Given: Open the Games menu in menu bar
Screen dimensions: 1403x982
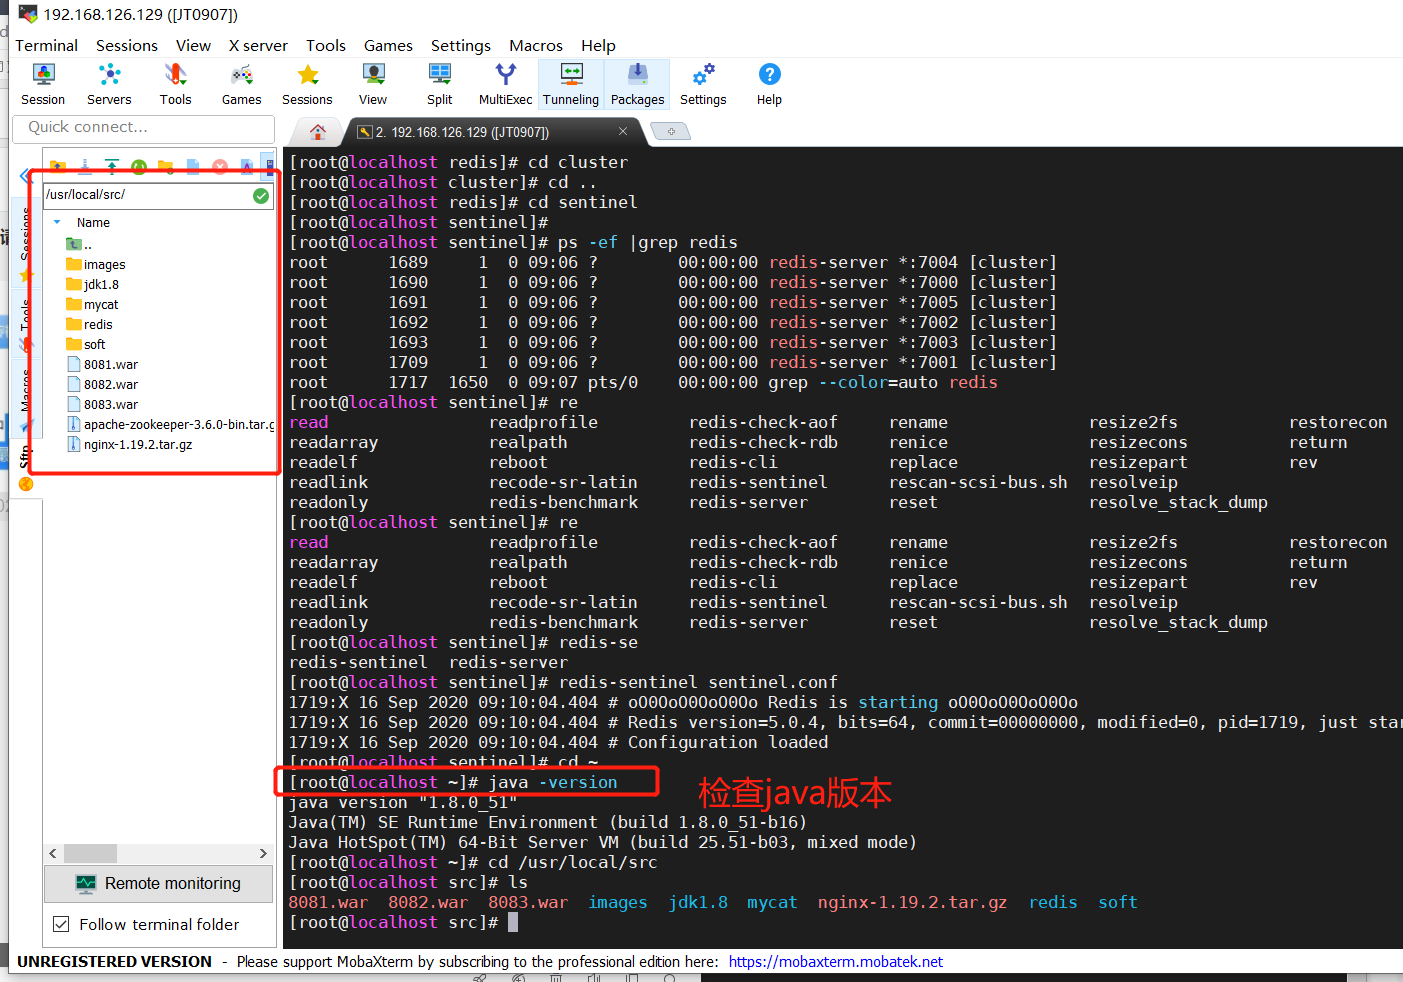Looking at the screenshot, I should (388, 45).
